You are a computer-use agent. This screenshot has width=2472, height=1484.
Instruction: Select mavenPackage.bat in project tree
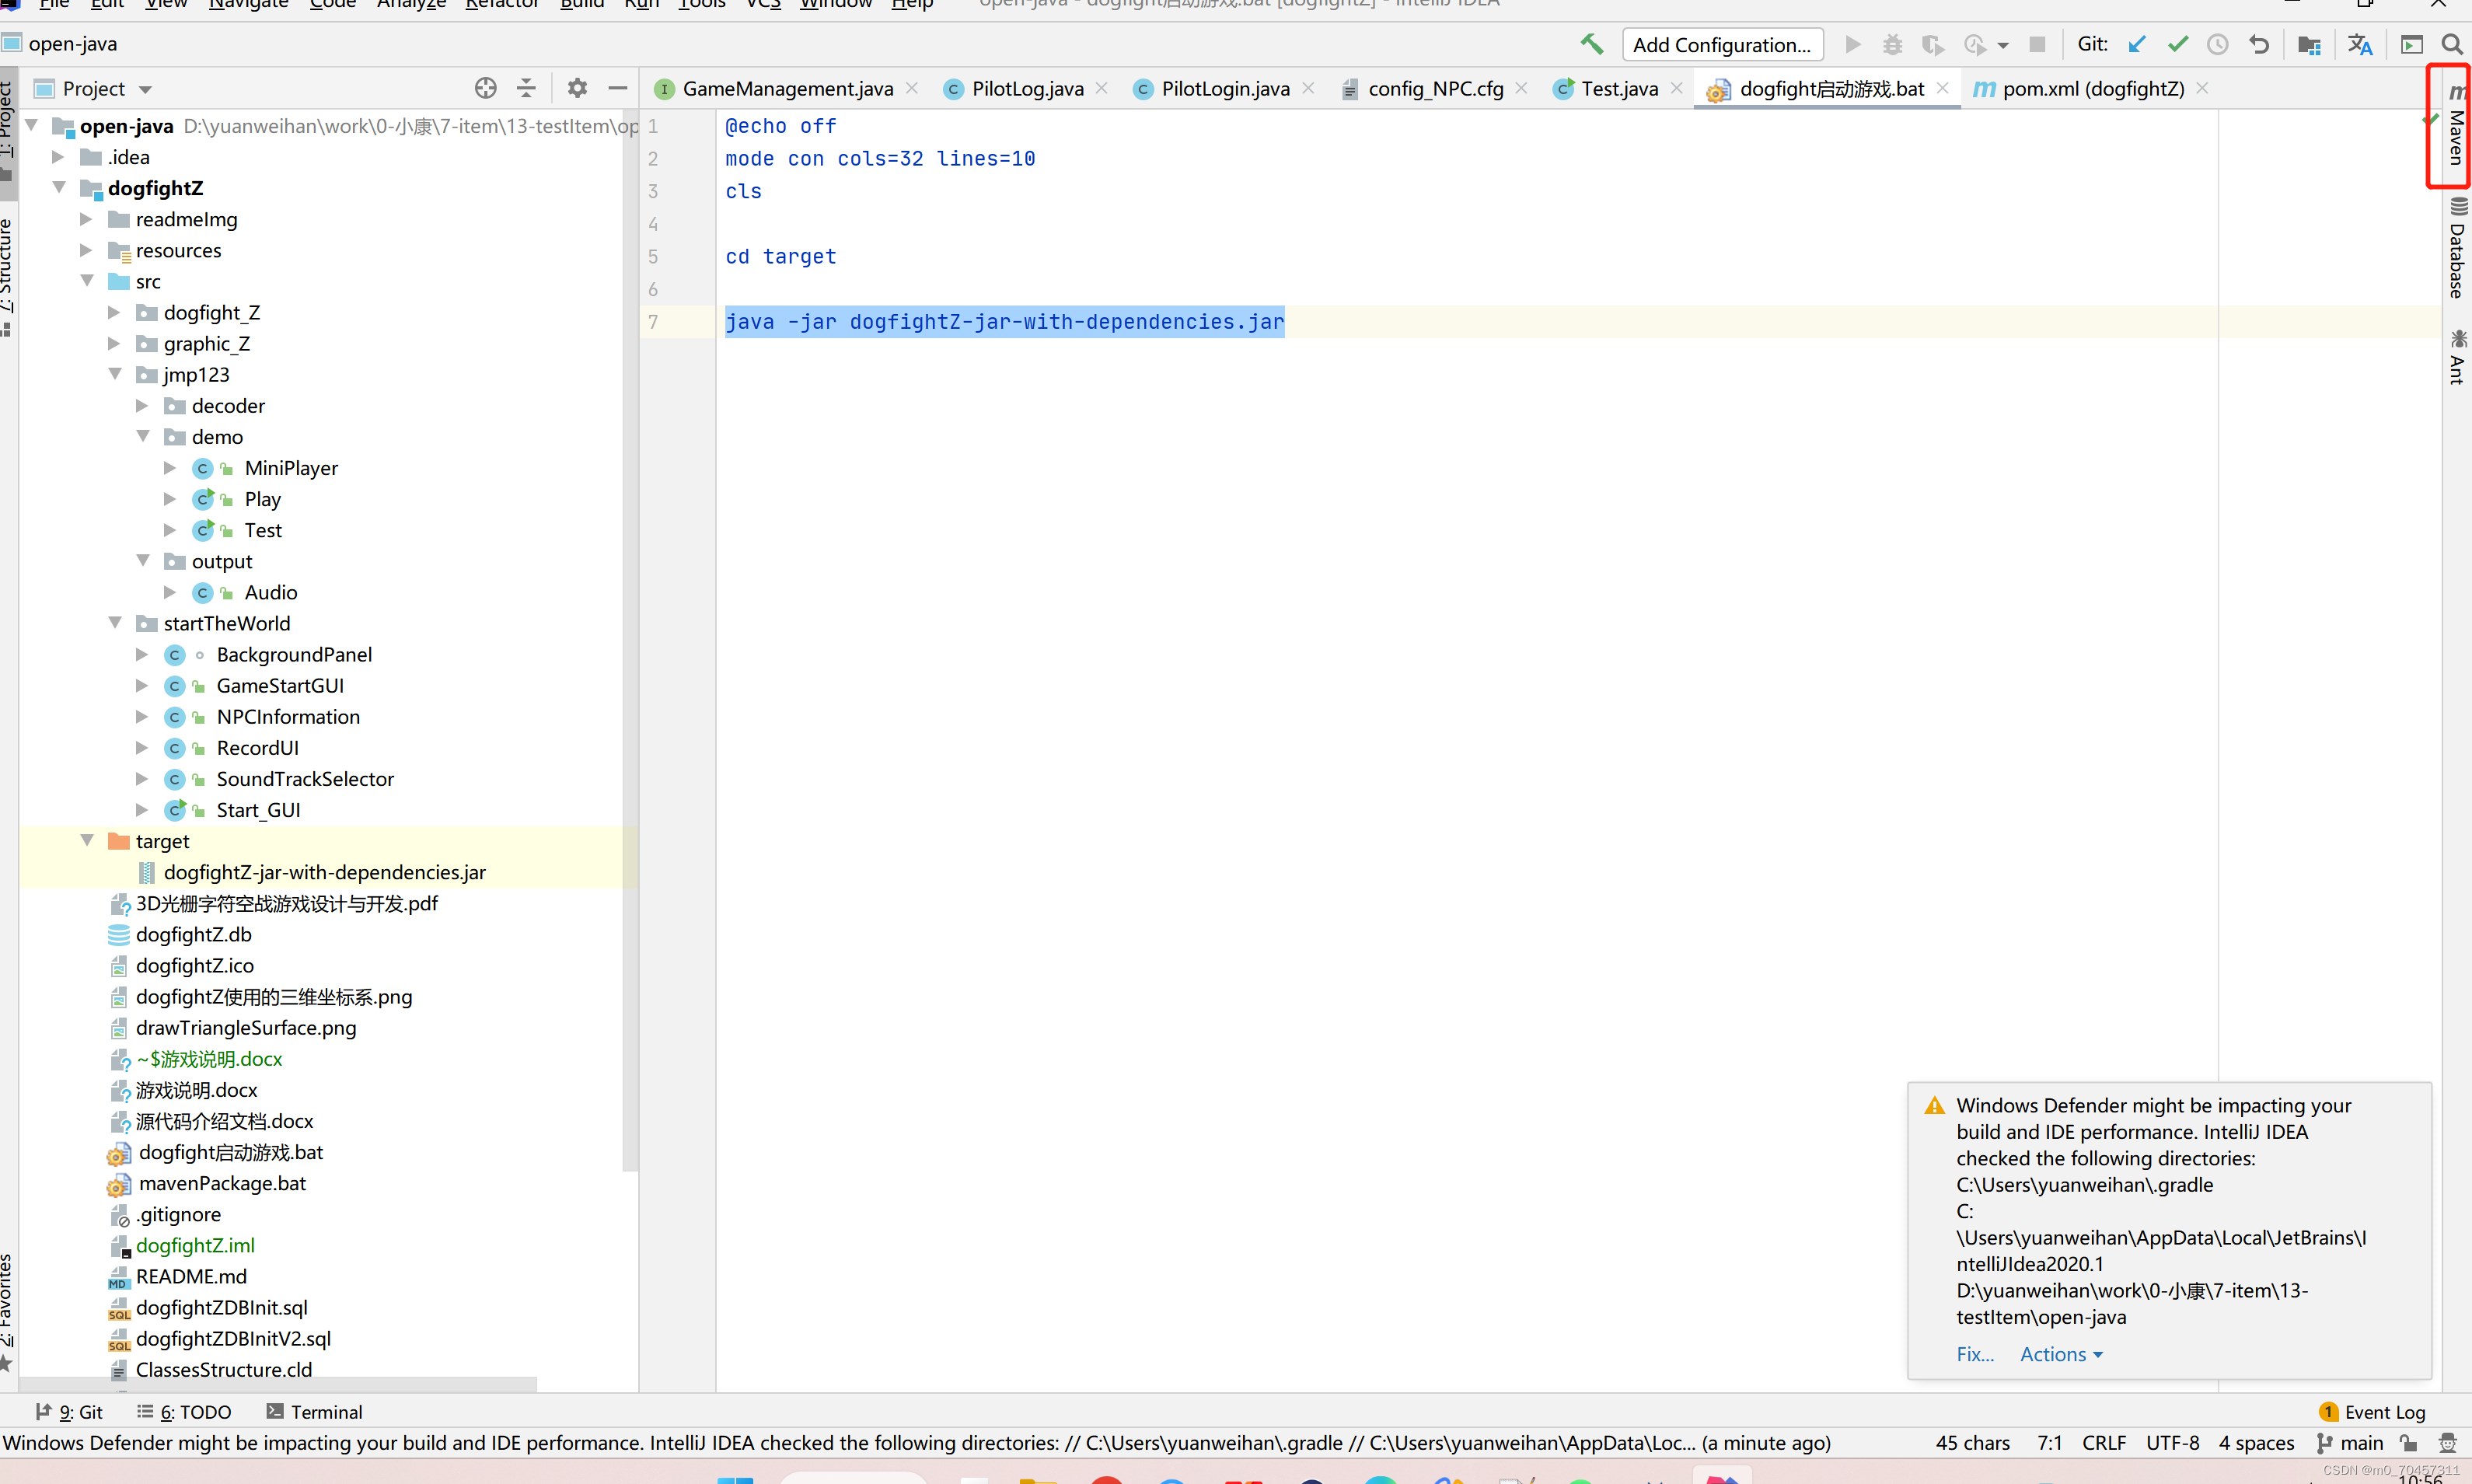tap(222, 1183)
